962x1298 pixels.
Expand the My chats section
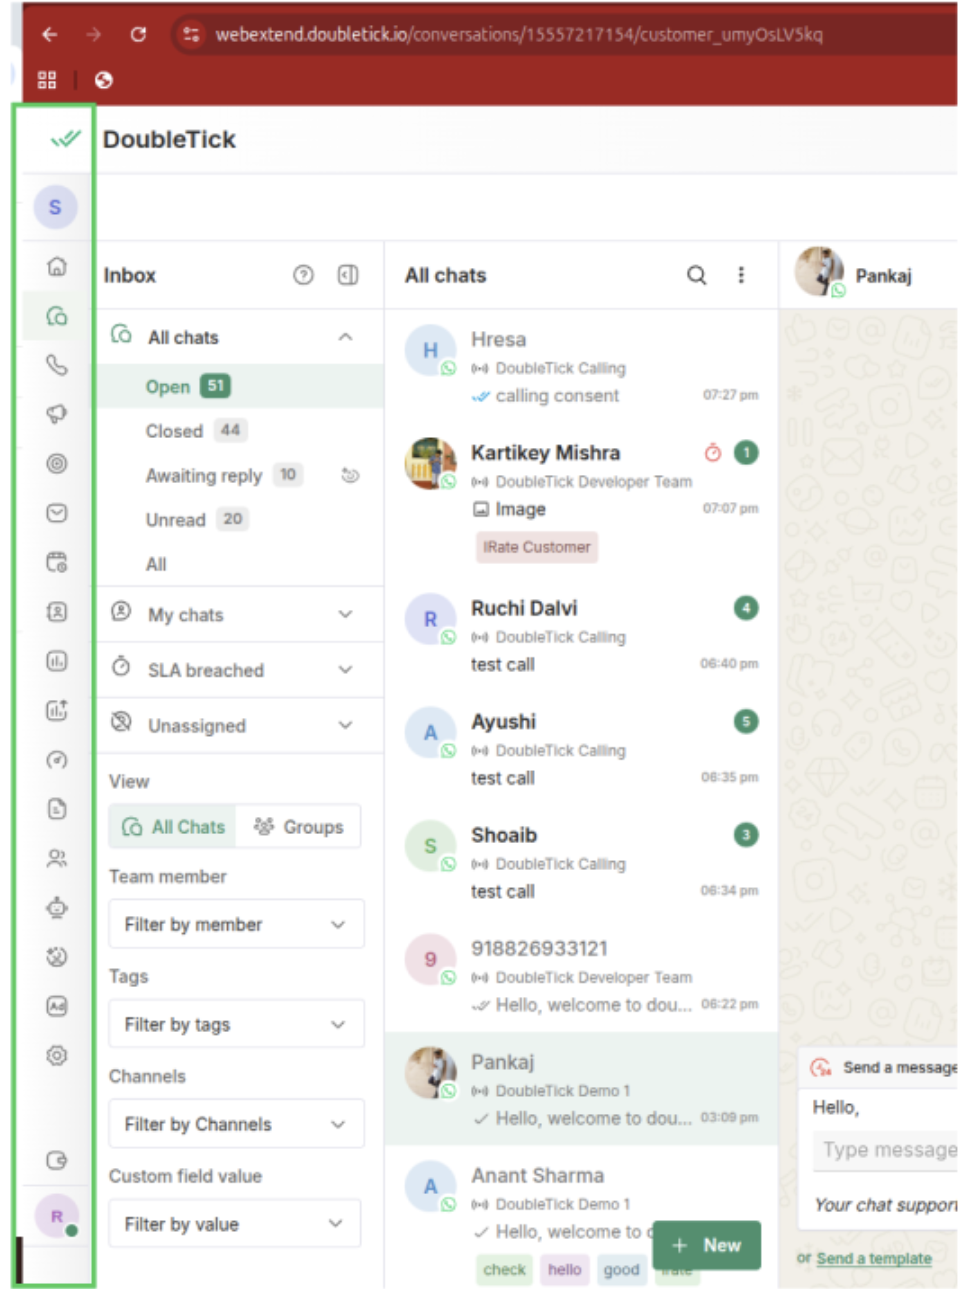(x=240, y=615)
